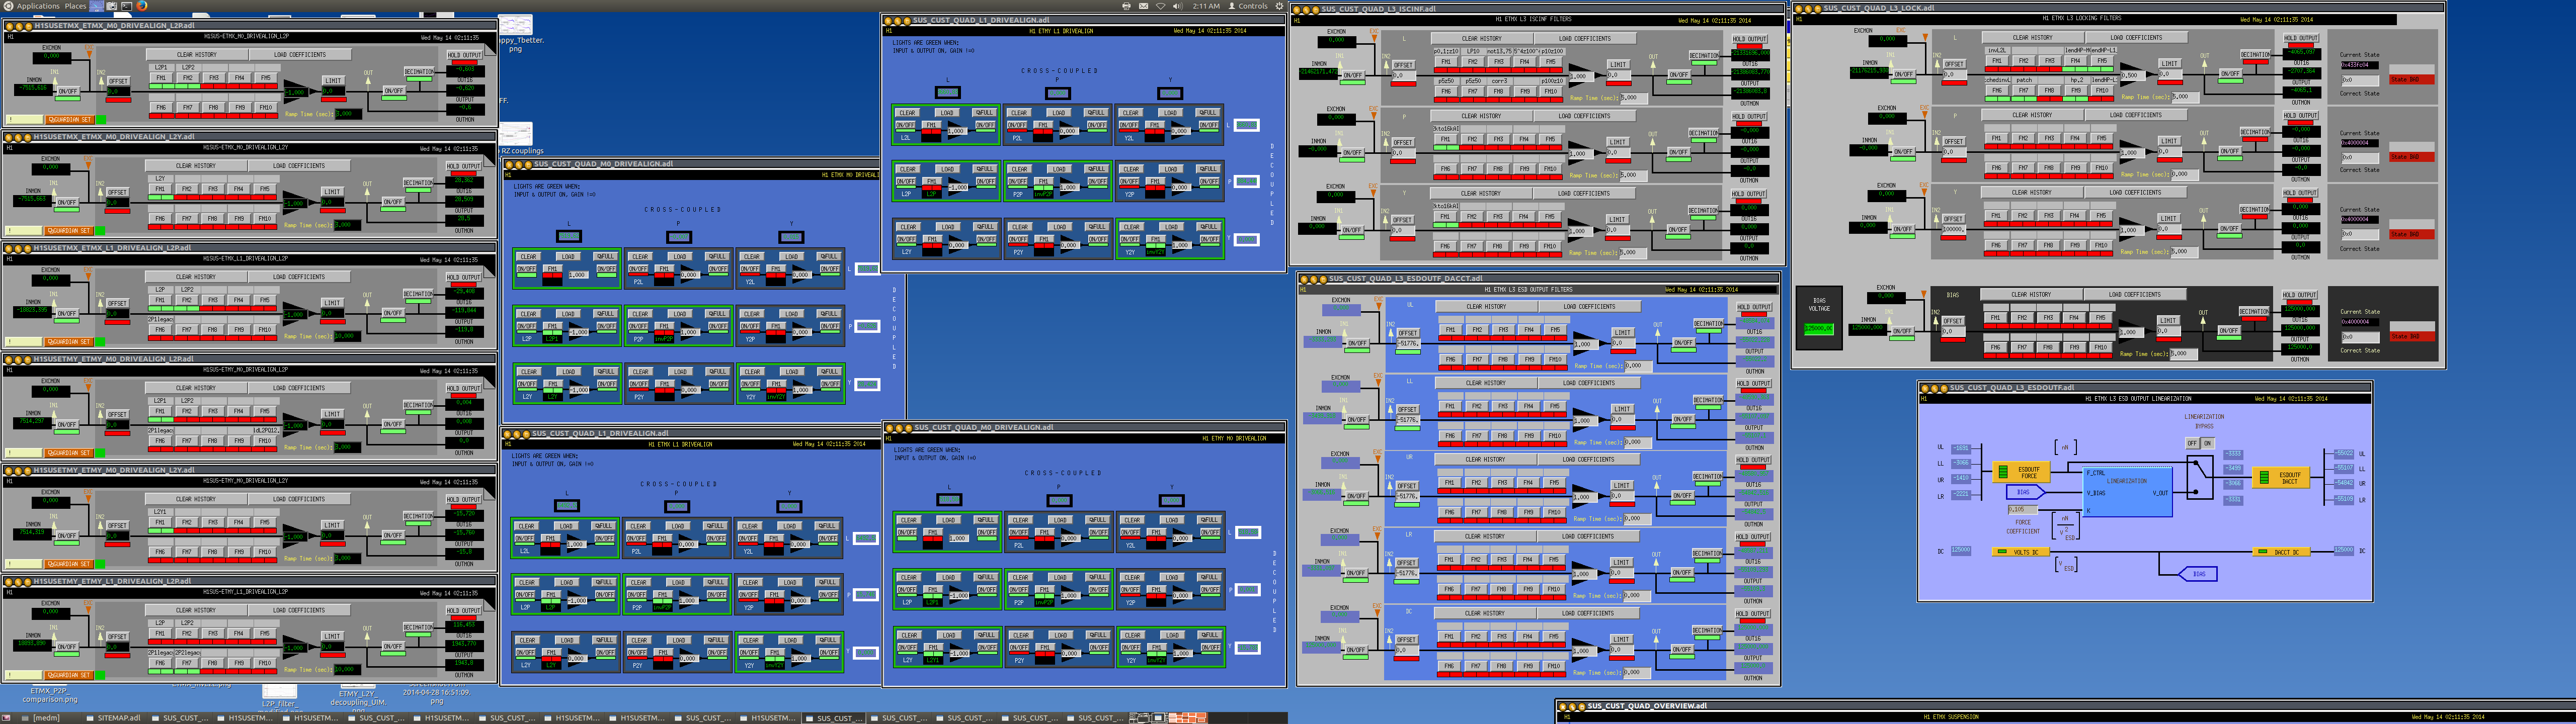Select the appy_Tbetter.png desktop file thumbnail

(x=516, y=26)
